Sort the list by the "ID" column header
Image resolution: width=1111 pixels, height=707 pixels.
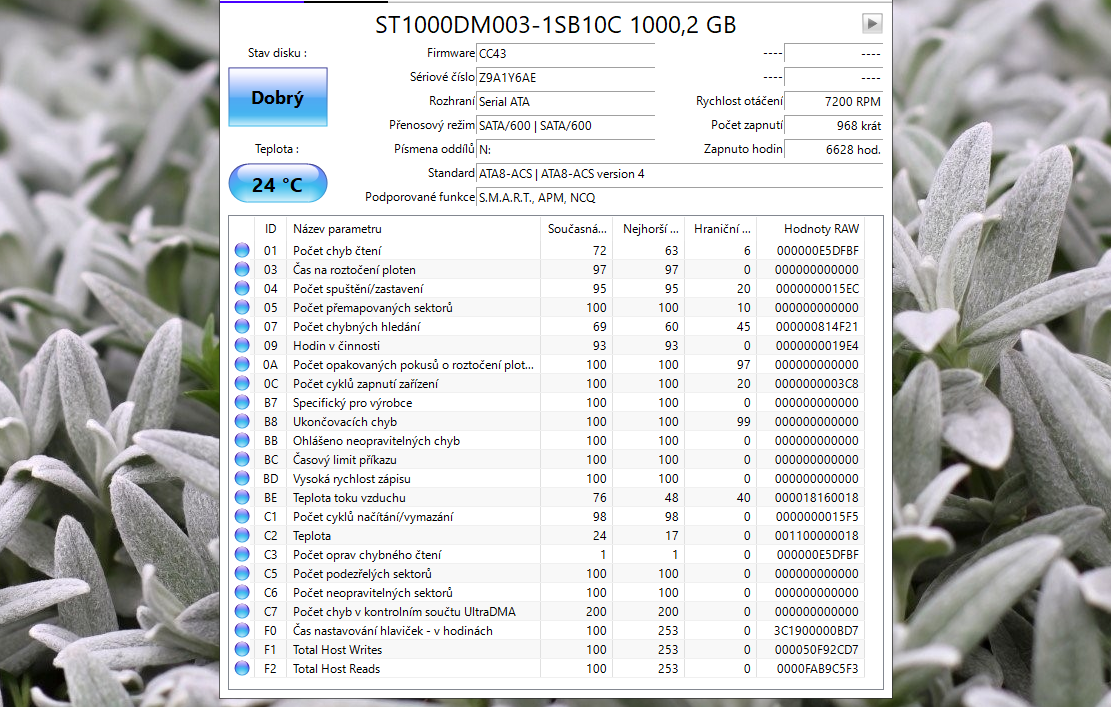click(269, 228)
